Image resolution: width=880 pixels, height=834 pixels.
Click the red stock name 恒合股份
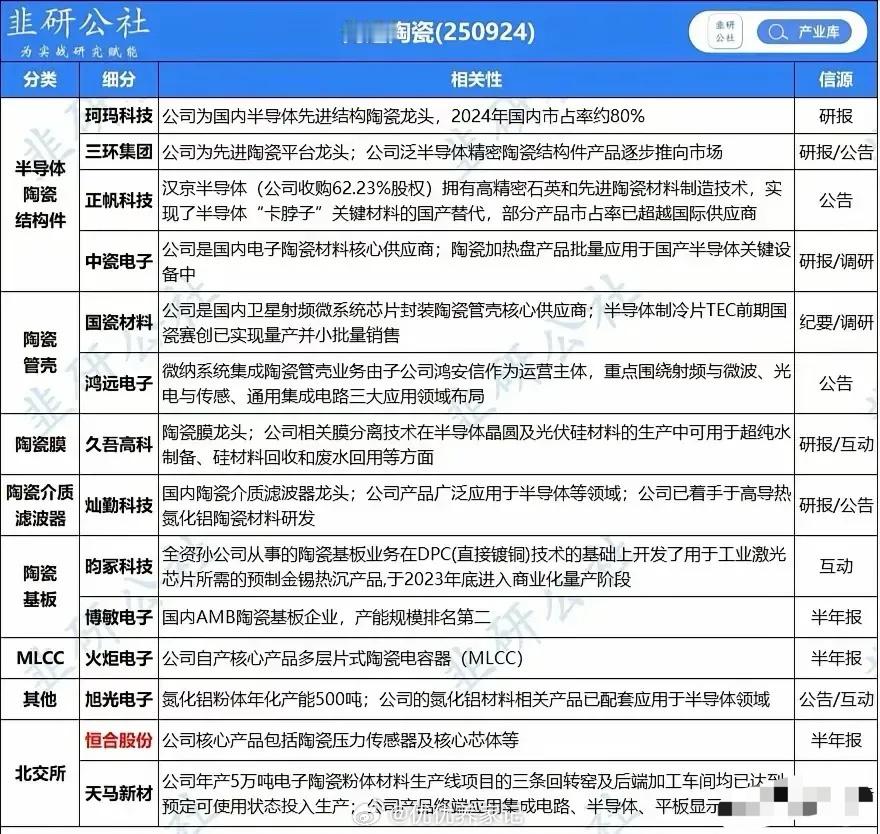[x=118, y=740]
